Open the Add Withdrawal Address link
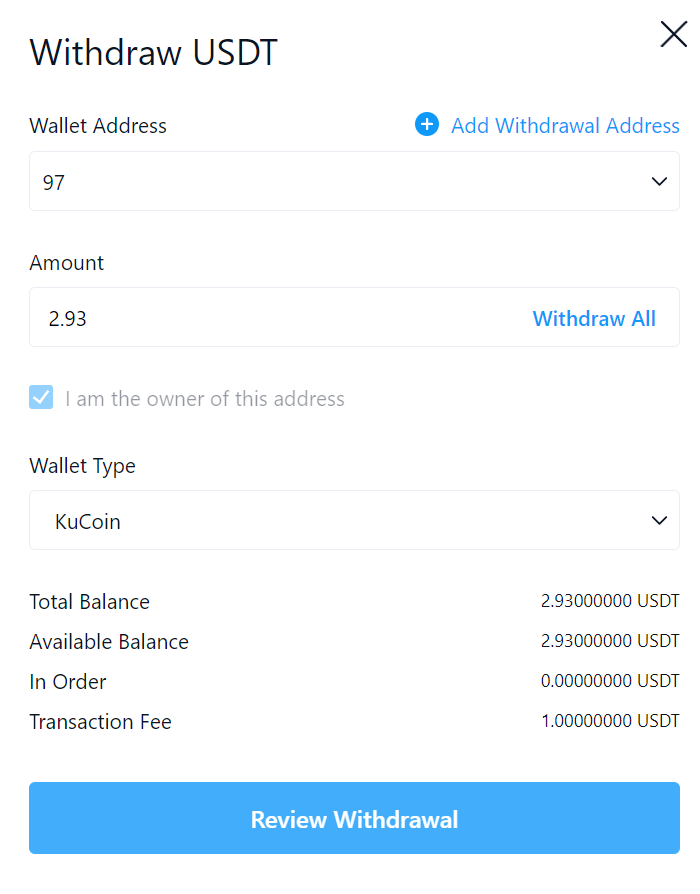This screenshot has height=894, width=700. (x=565, y=126)
